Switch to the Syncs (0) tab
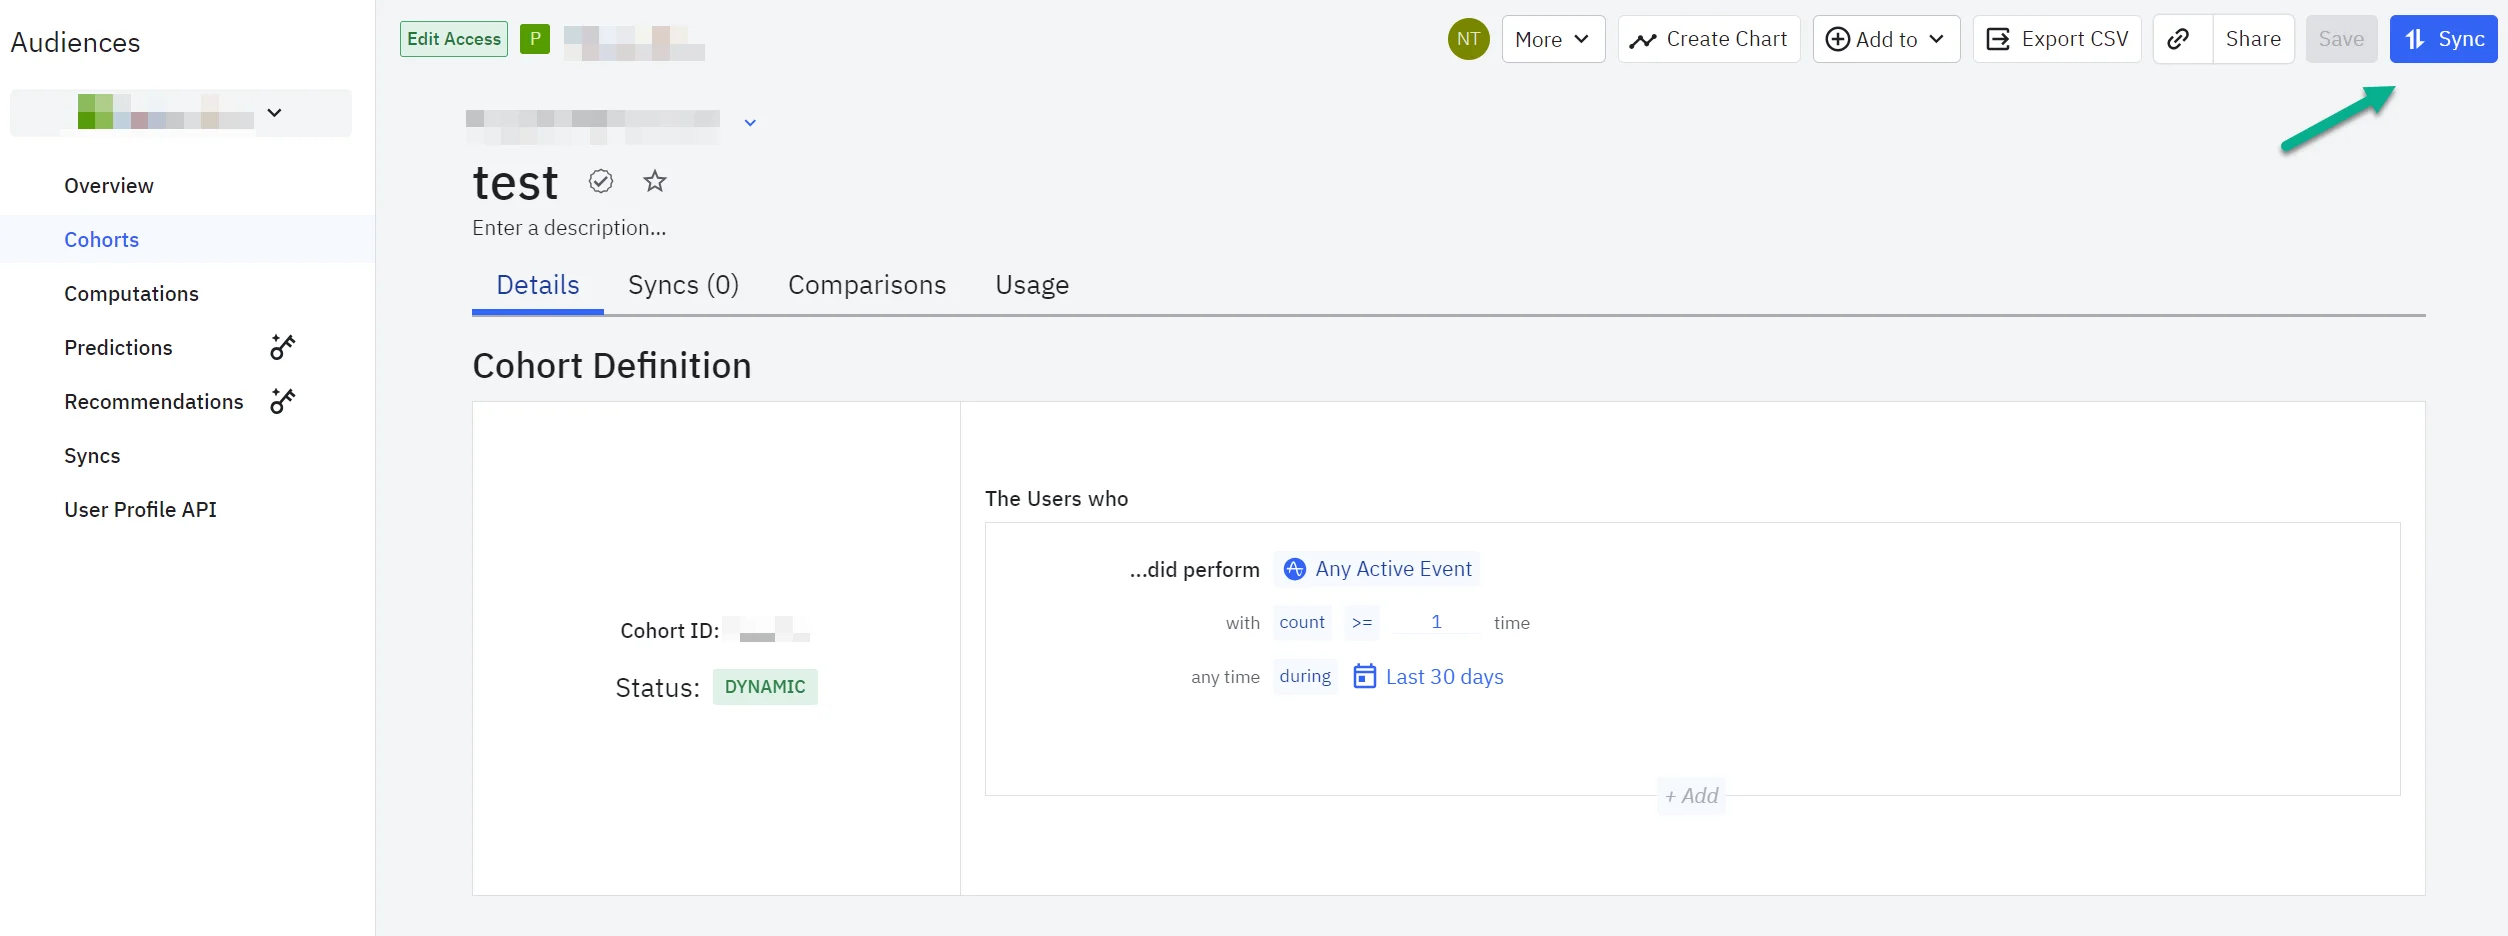The height and width of the screenshot is (936, 2508). 683,285
